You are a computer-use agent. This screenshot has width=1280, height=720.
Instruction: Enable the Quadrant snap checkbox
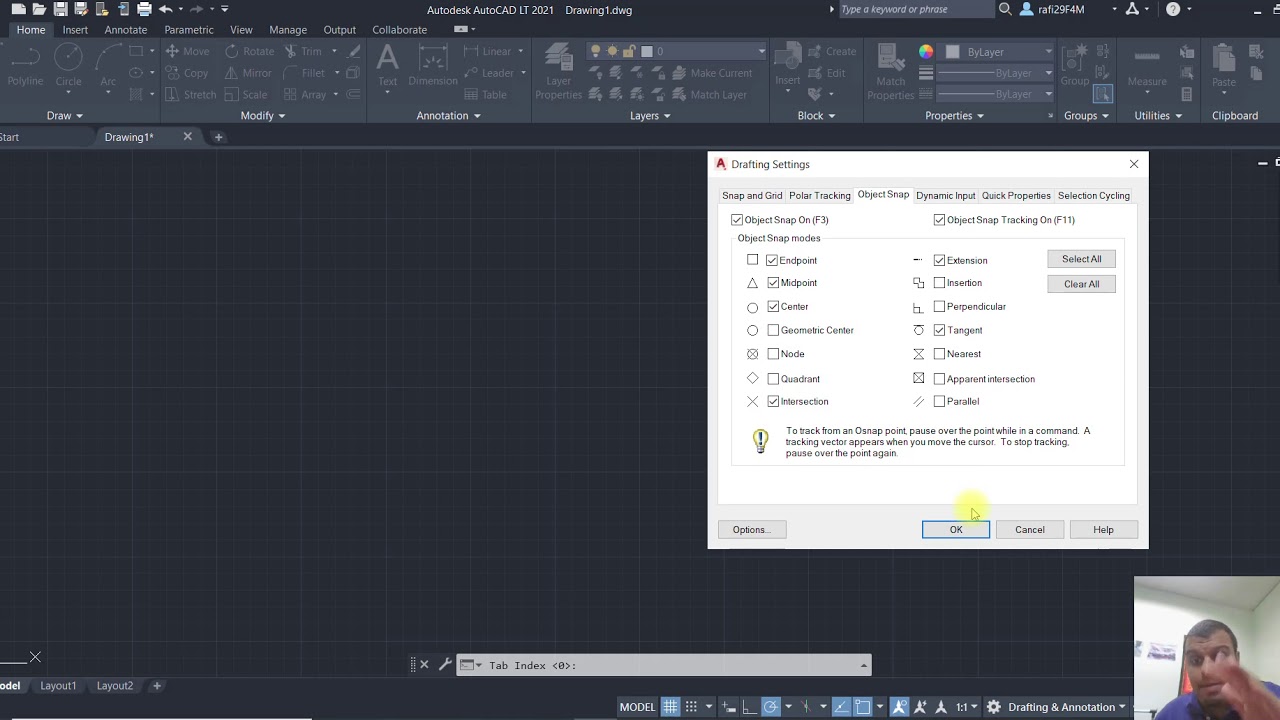(x=773, y=379)
